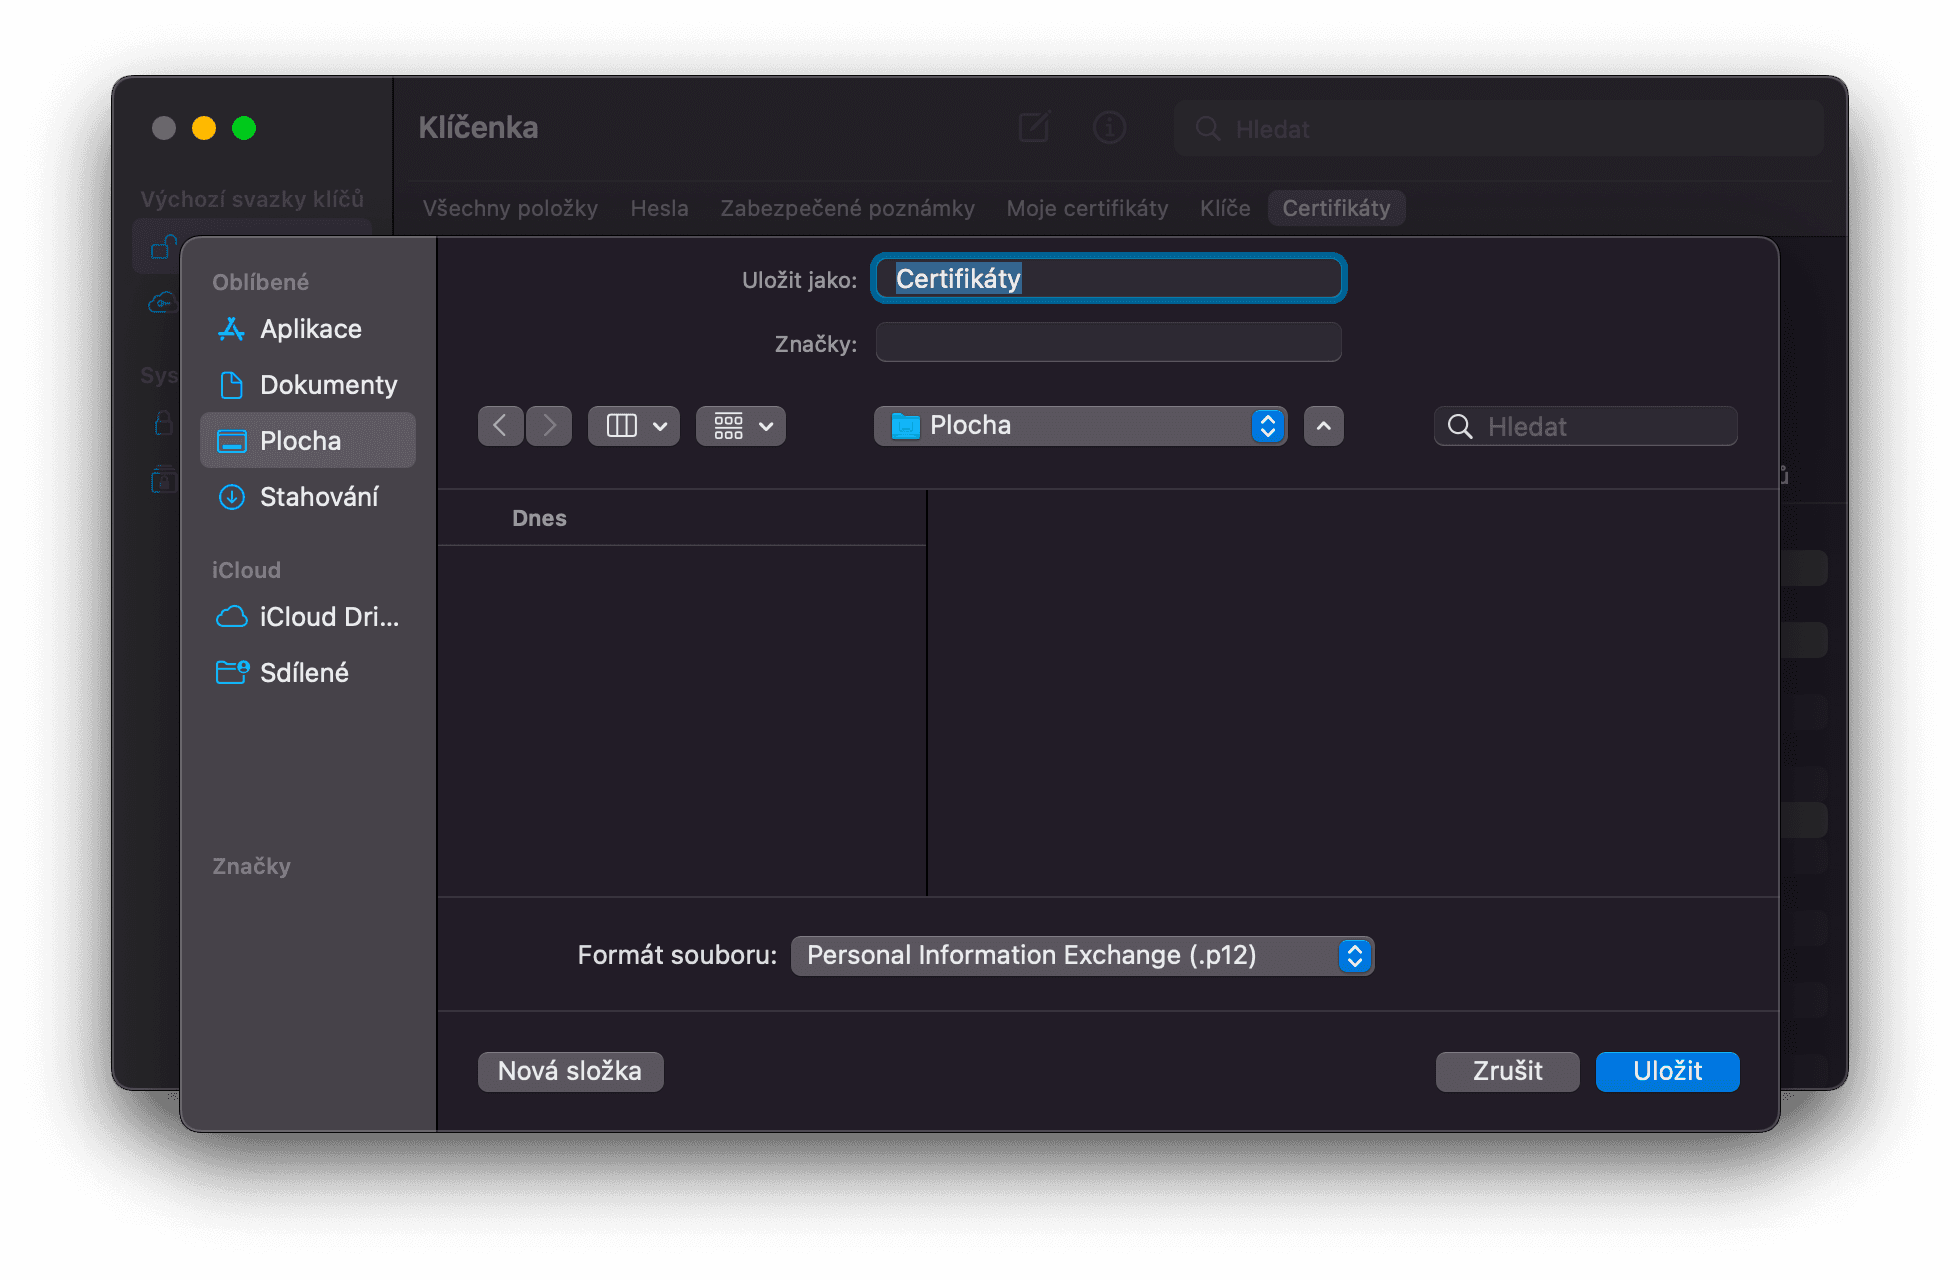This screenshot has width=1960, height=1280.
Task: Open the Formát souboru format dropdown
Action: click(x=1082, y=956)
